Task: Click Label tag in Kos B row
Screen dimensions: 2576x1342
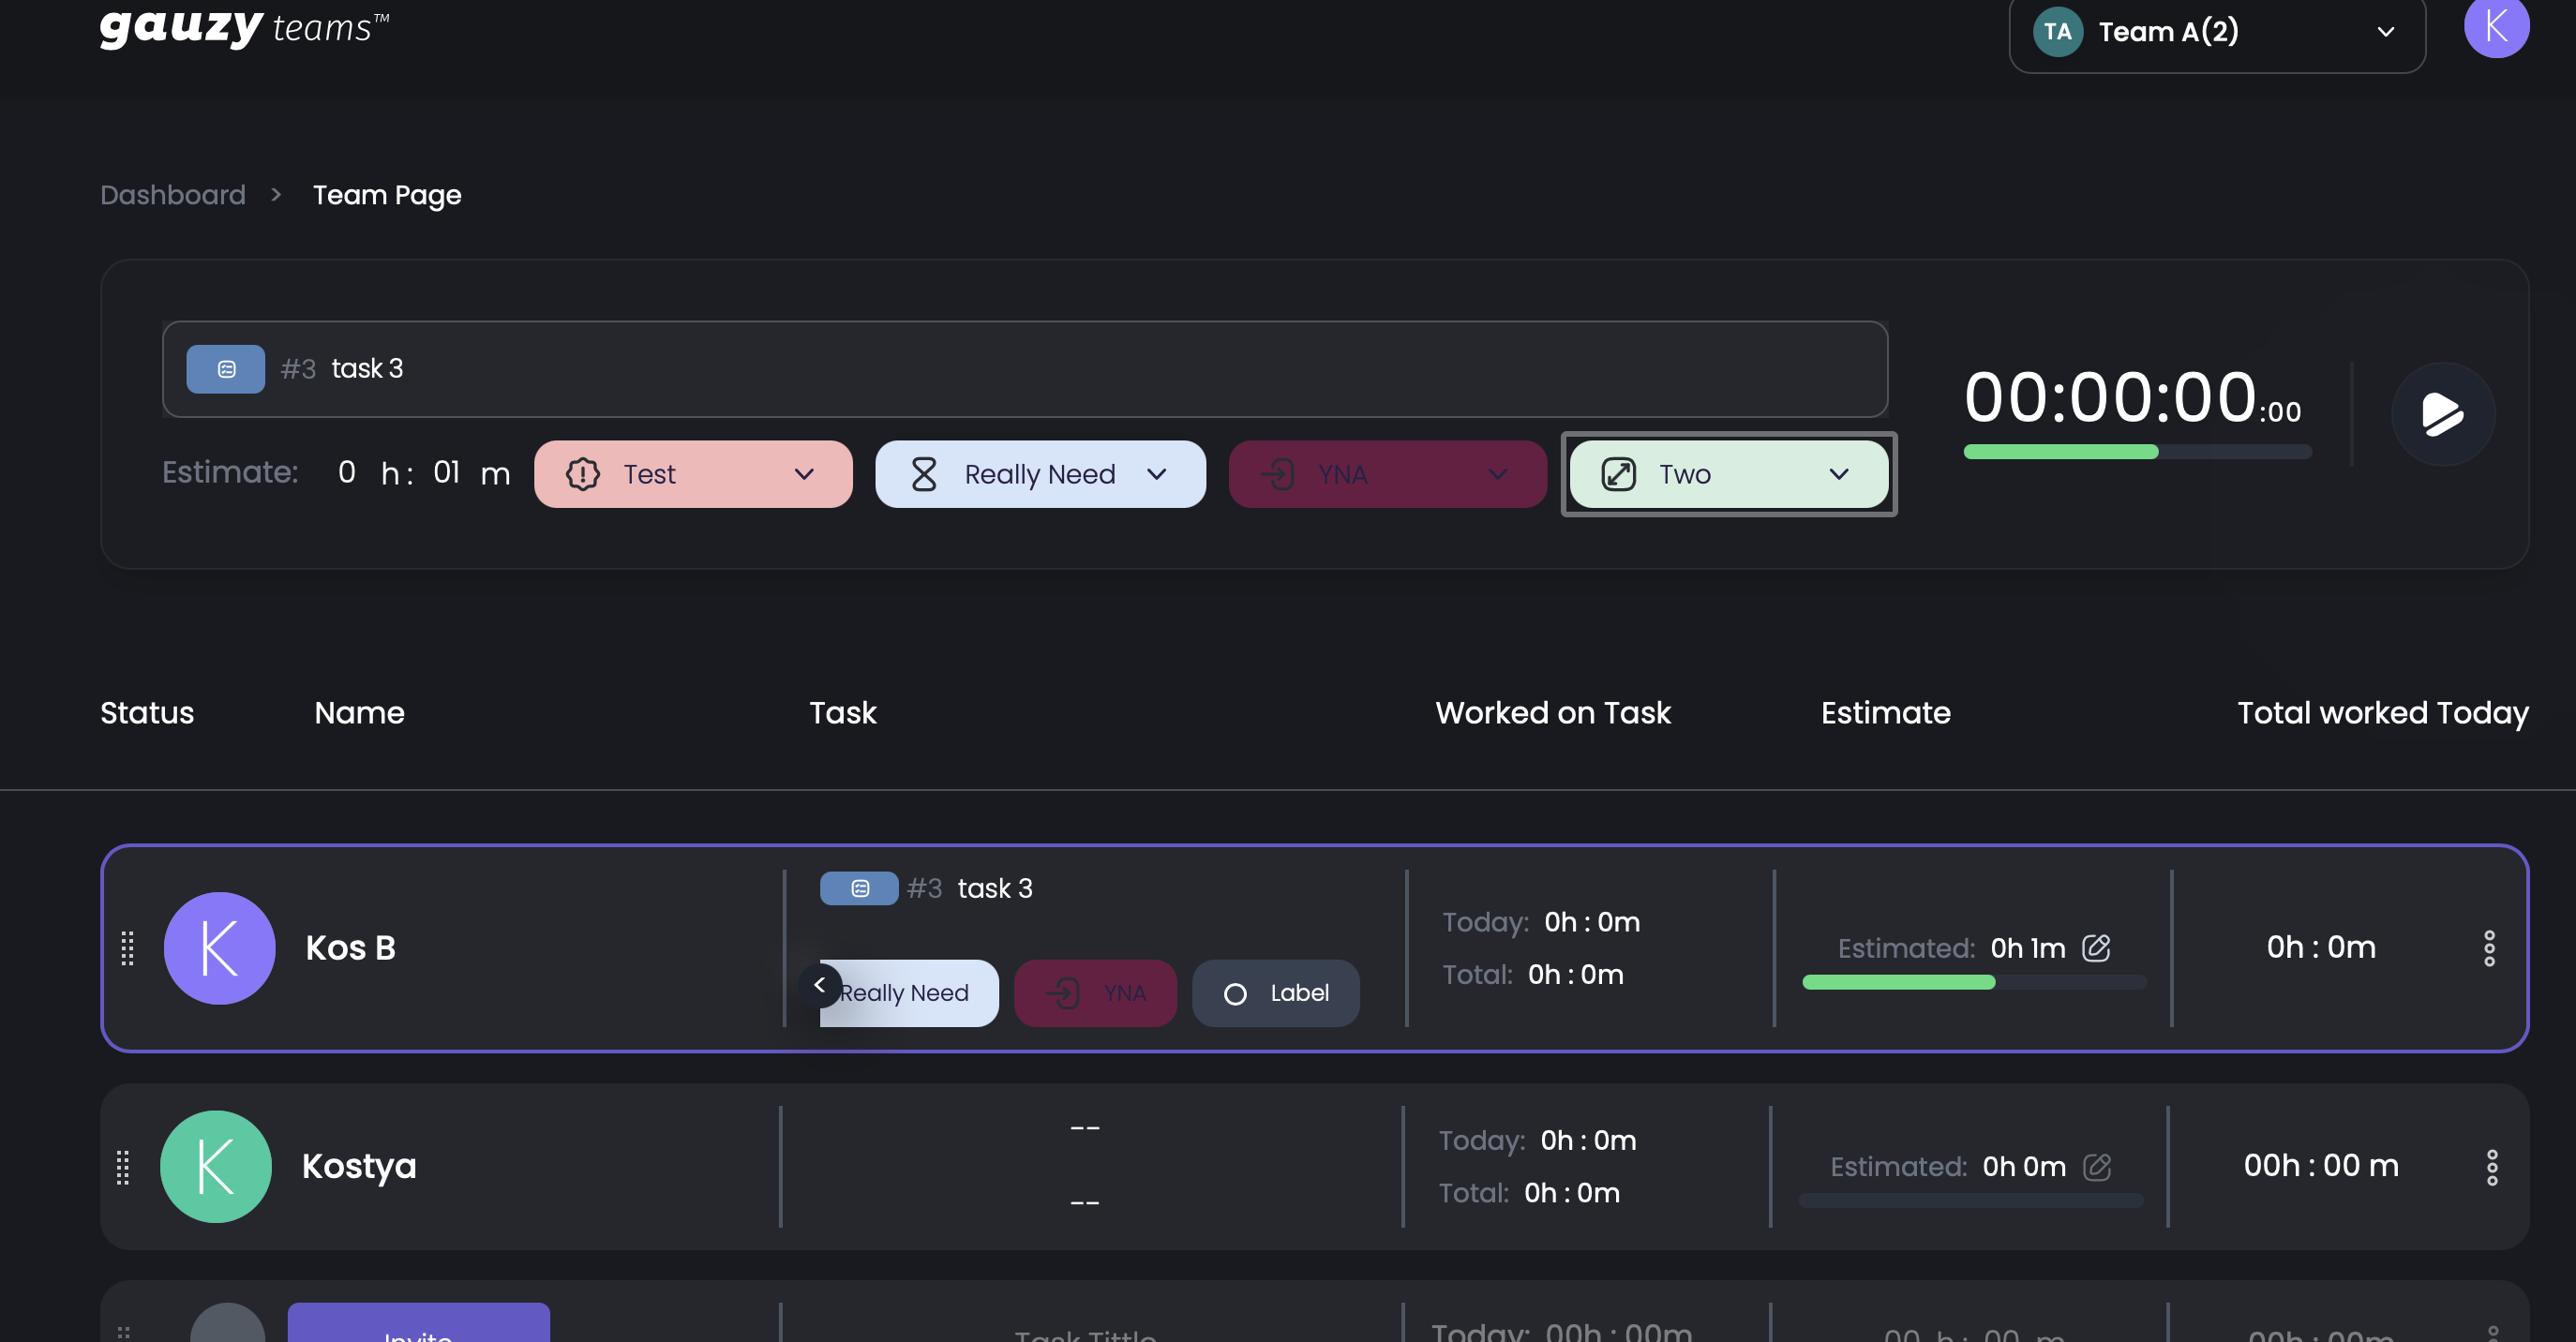Action: click(x=1275, y=993)
